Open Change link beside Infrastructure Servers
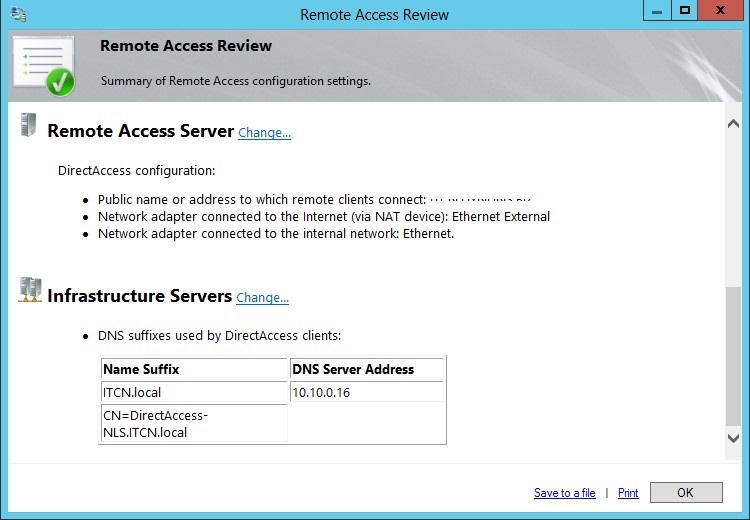The image size is (750, 520). point(263,298)
